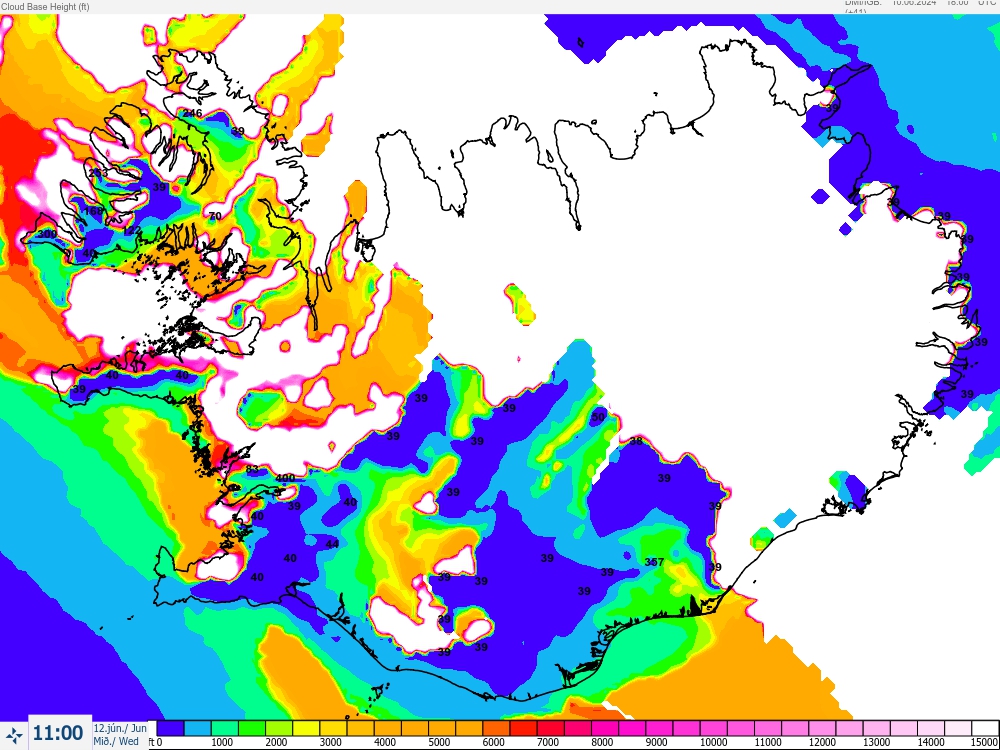Click the 309 value on the map
Viewport: 1000px width, 750px height.
[x=47, y=234]
